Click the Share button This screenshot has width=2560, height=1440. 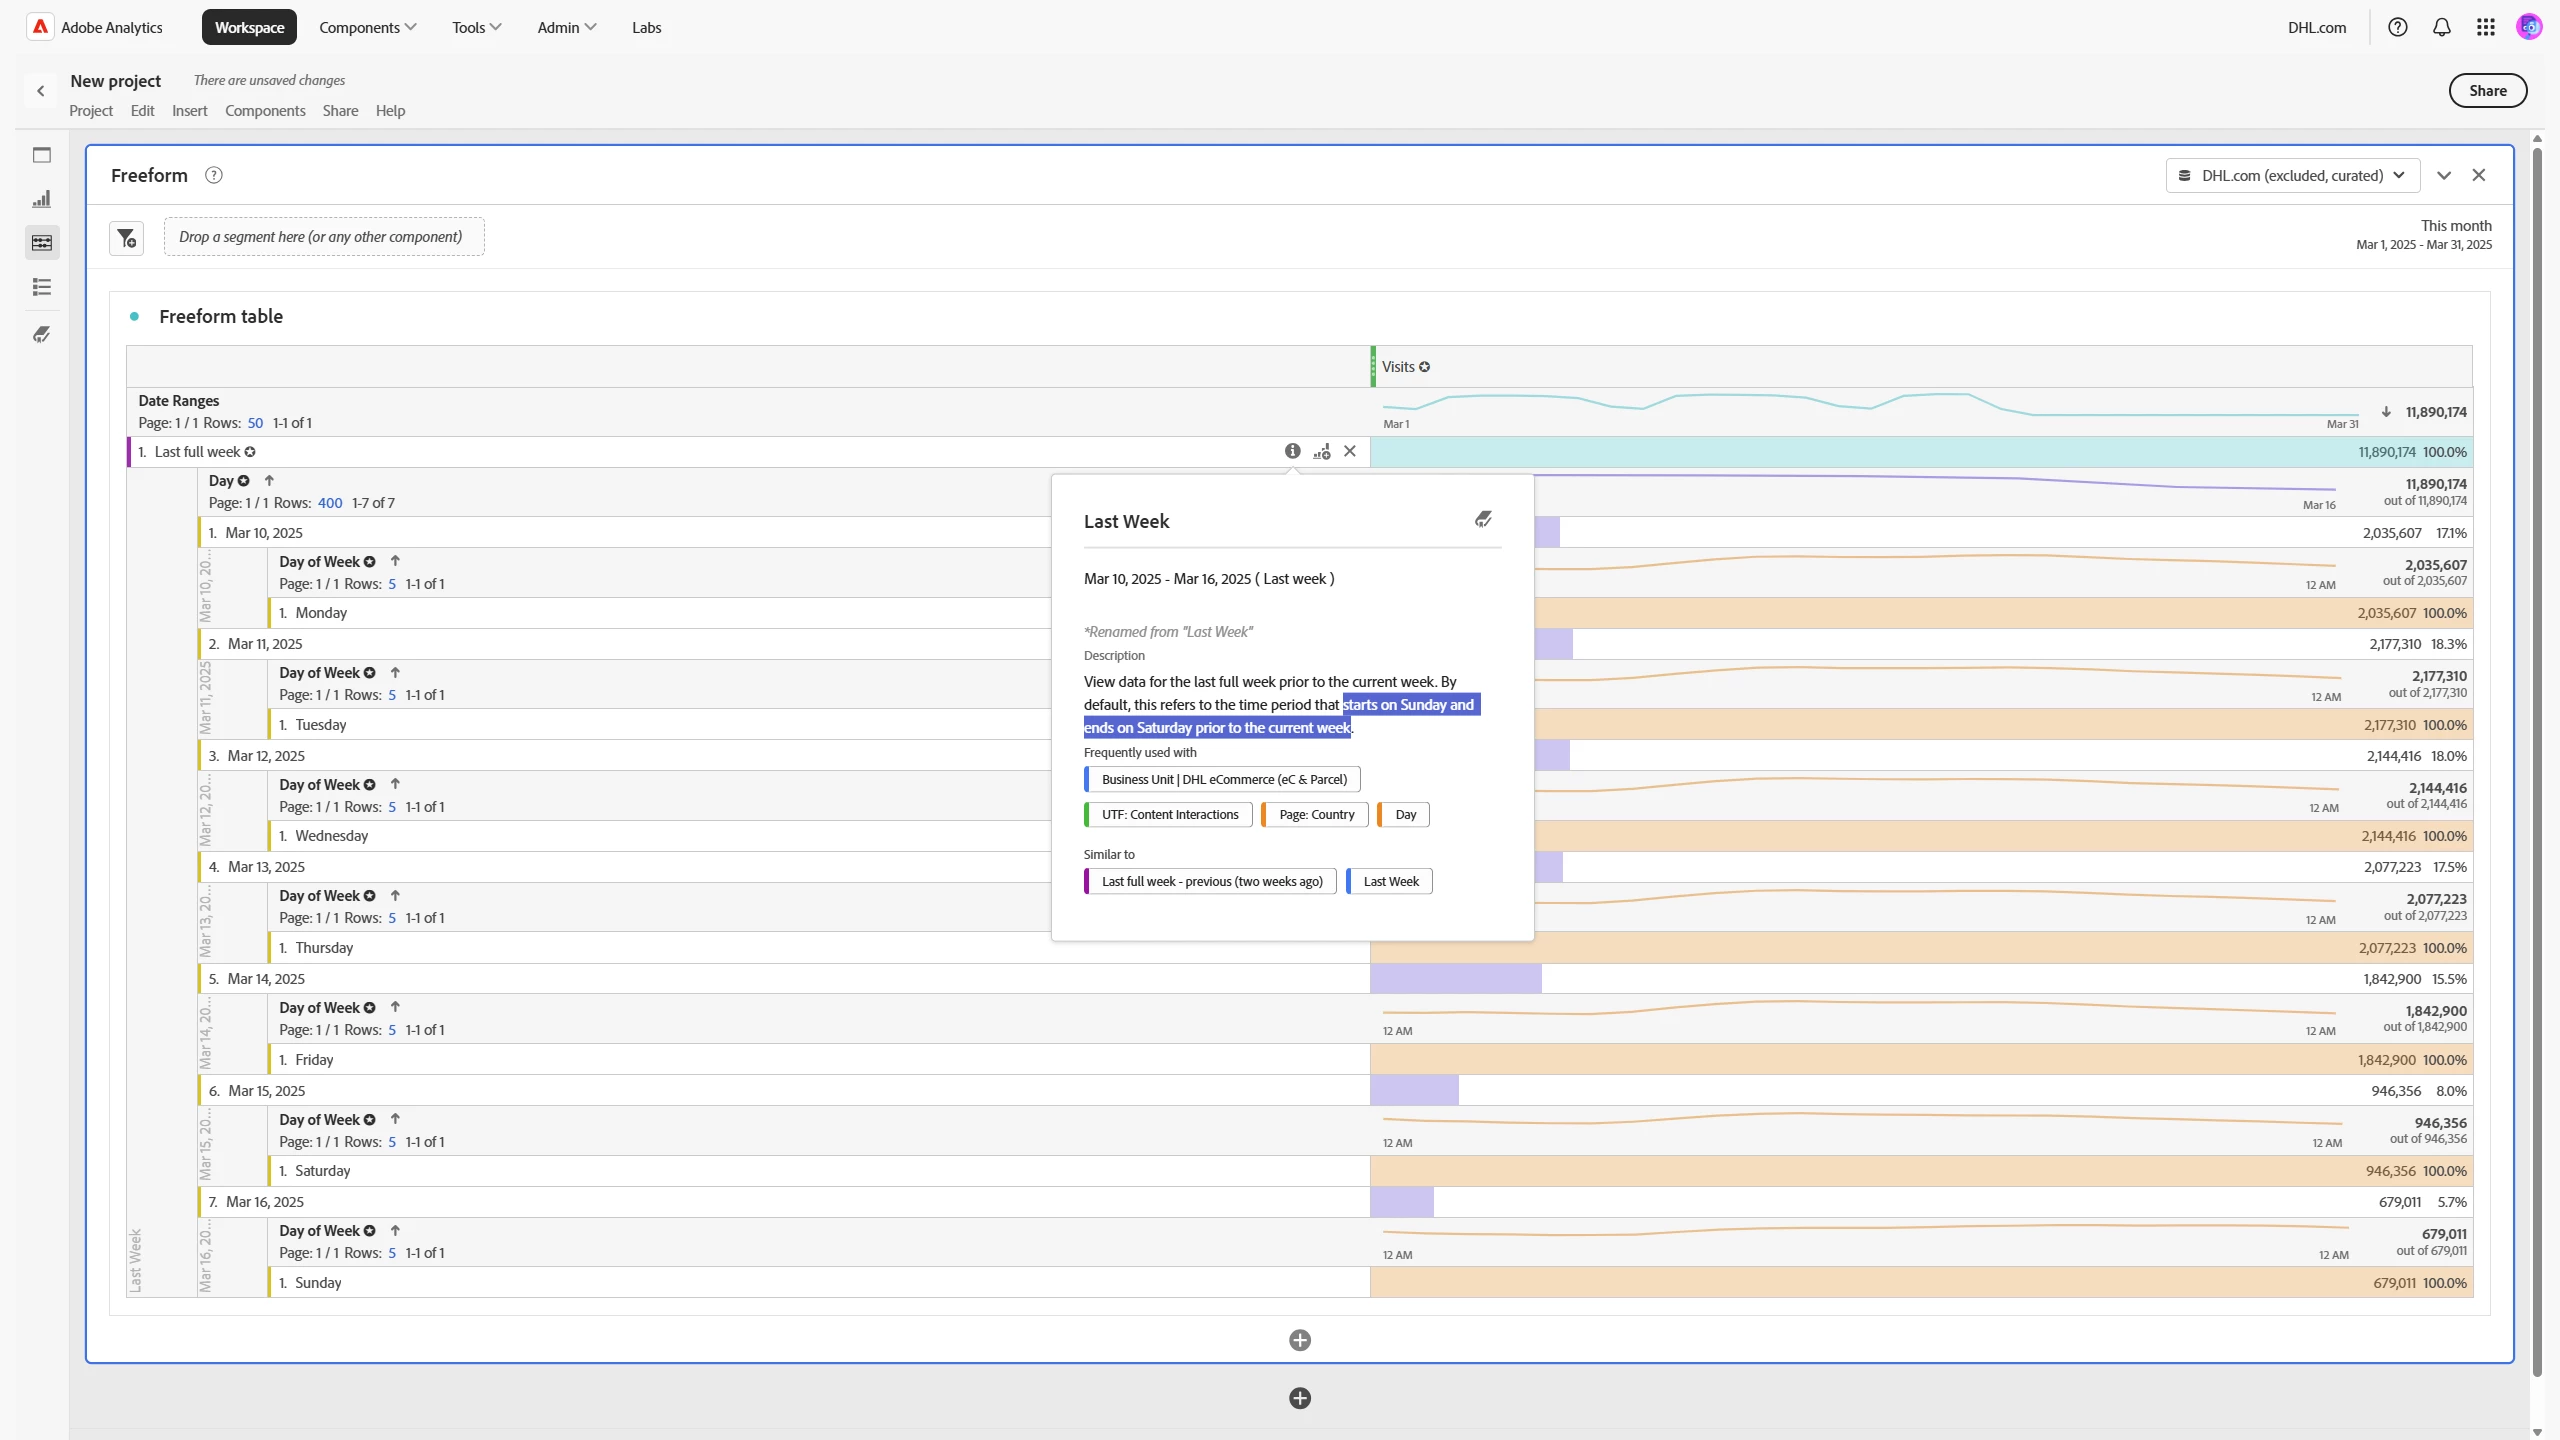[x=2487, y=90]
